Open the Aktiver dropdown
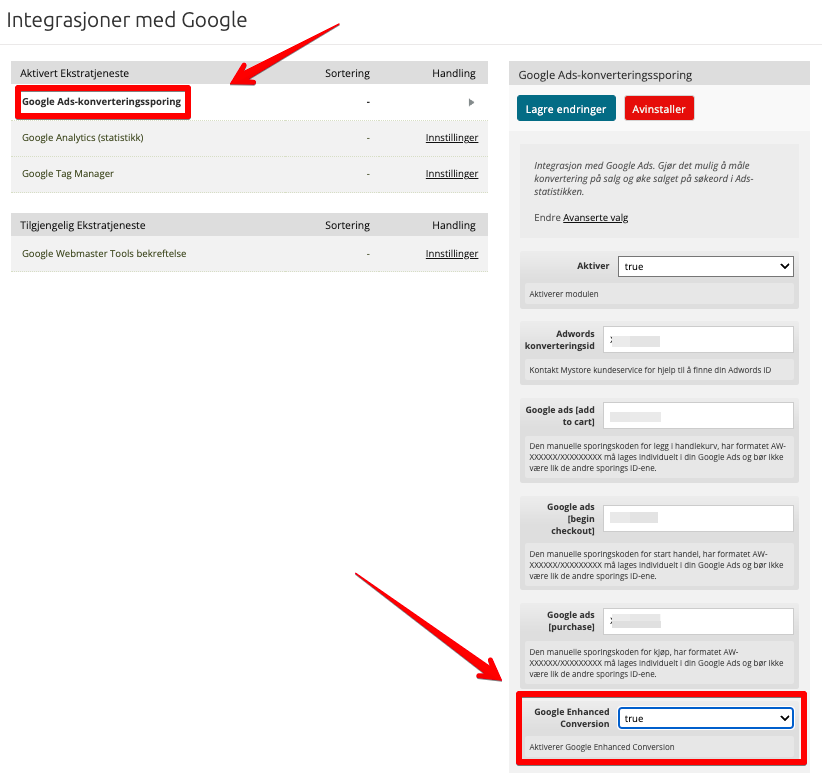 tap(706, 266)
